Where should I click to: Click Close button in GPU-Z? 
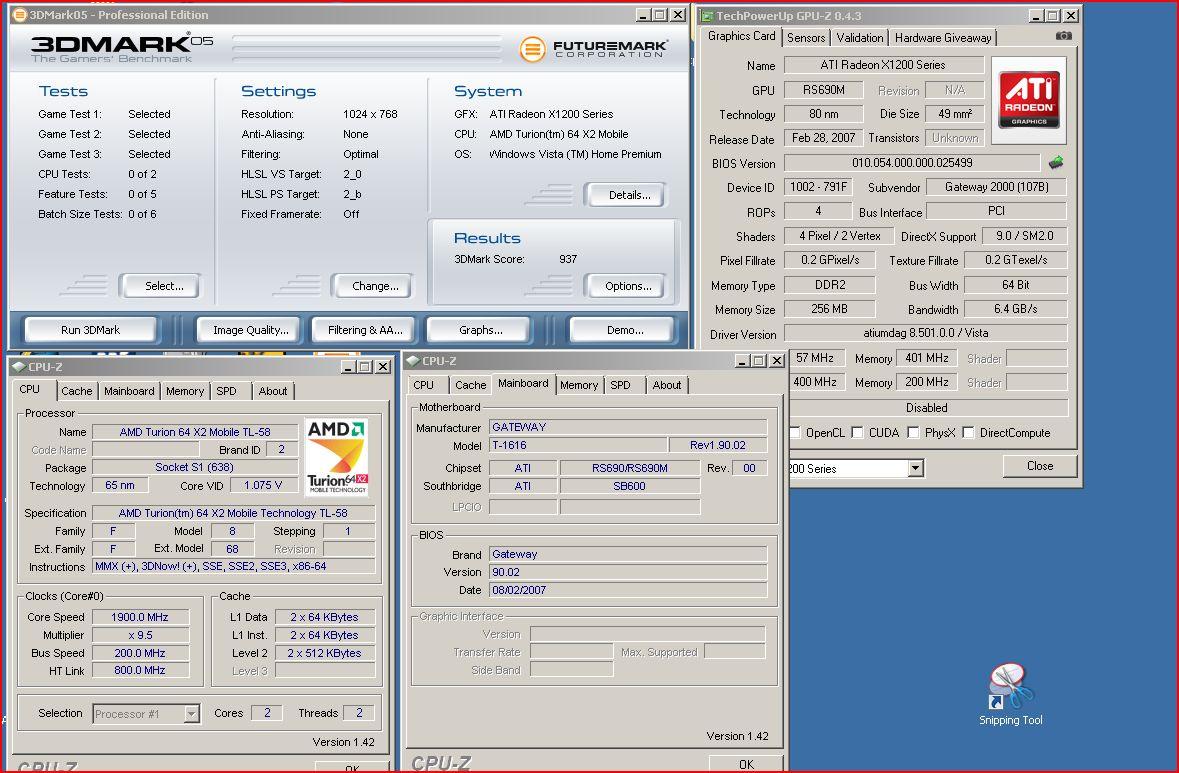tap(1040, 466)
